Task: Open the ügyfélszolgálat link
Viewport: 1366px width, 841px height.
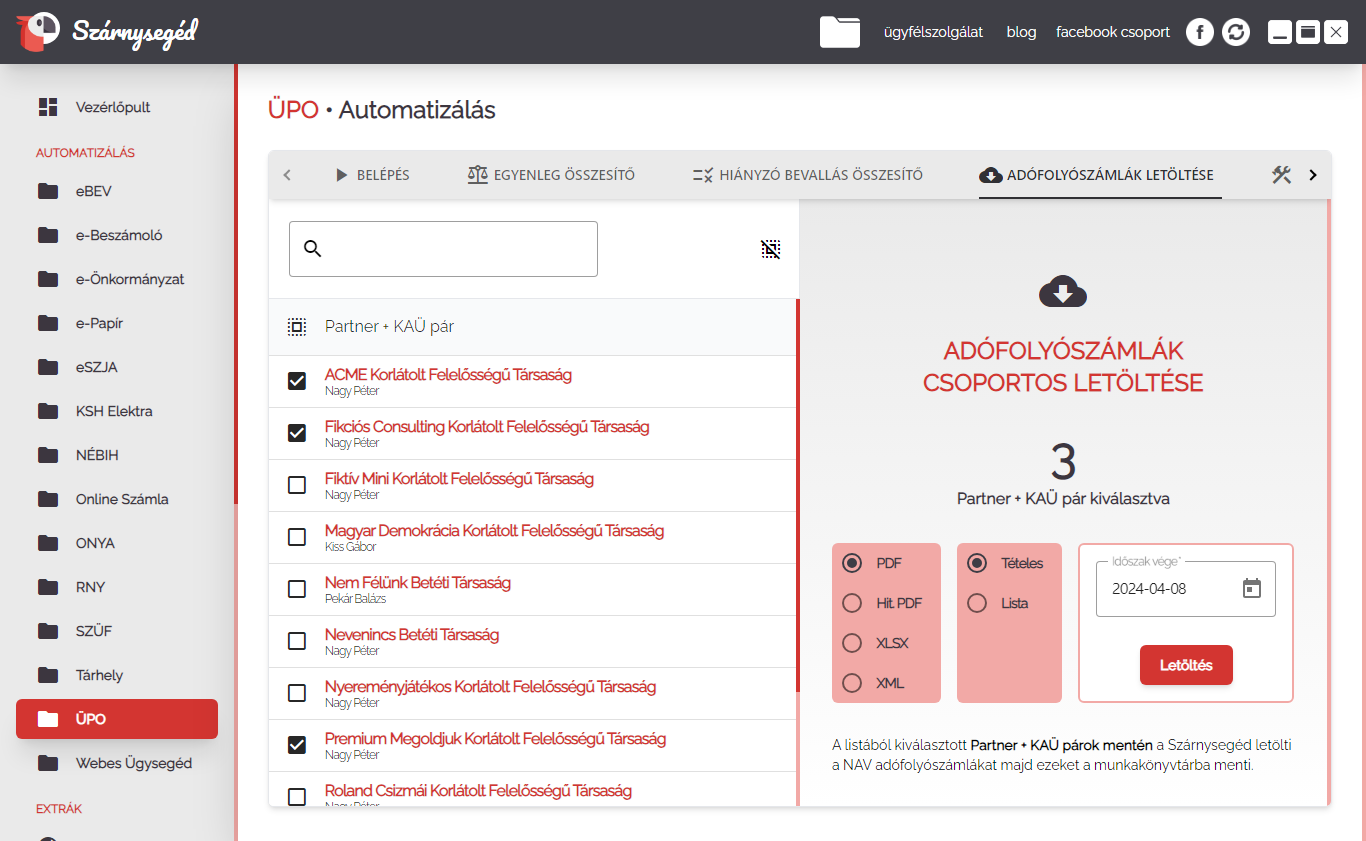Action: coord(933,32)
